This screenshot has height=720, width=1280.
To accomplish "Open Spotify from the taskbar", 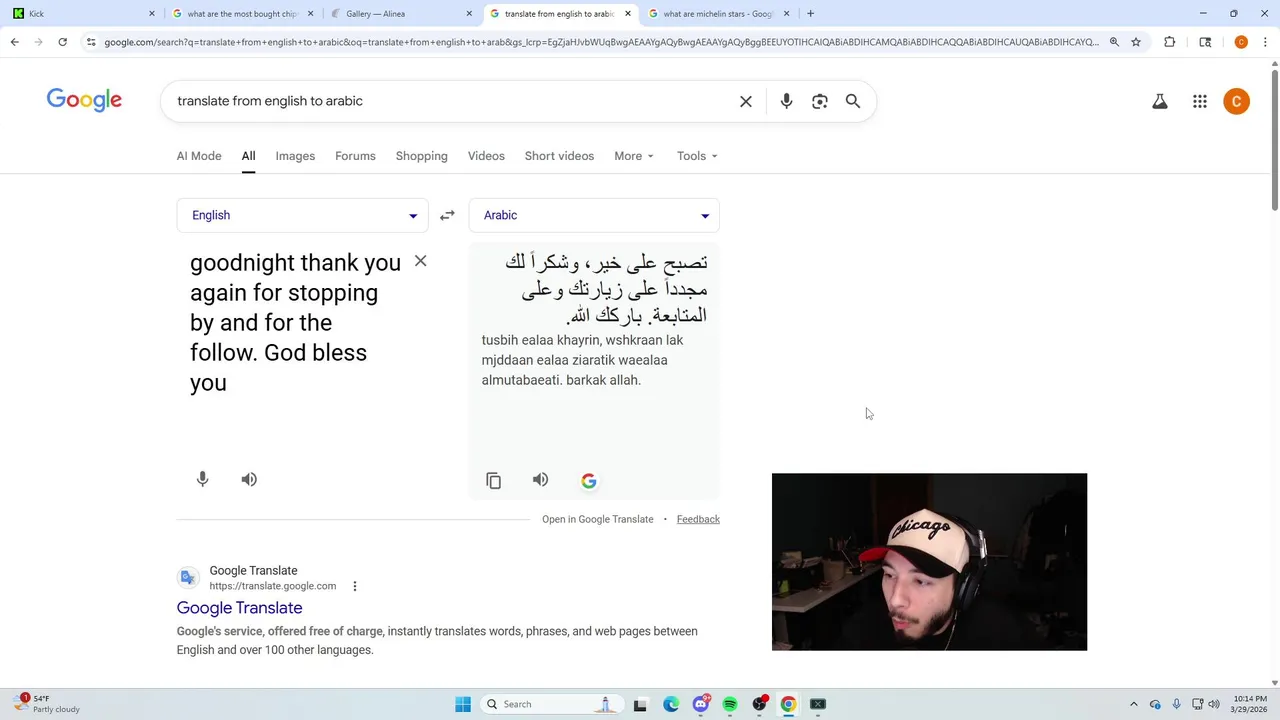I will (730, 704).
